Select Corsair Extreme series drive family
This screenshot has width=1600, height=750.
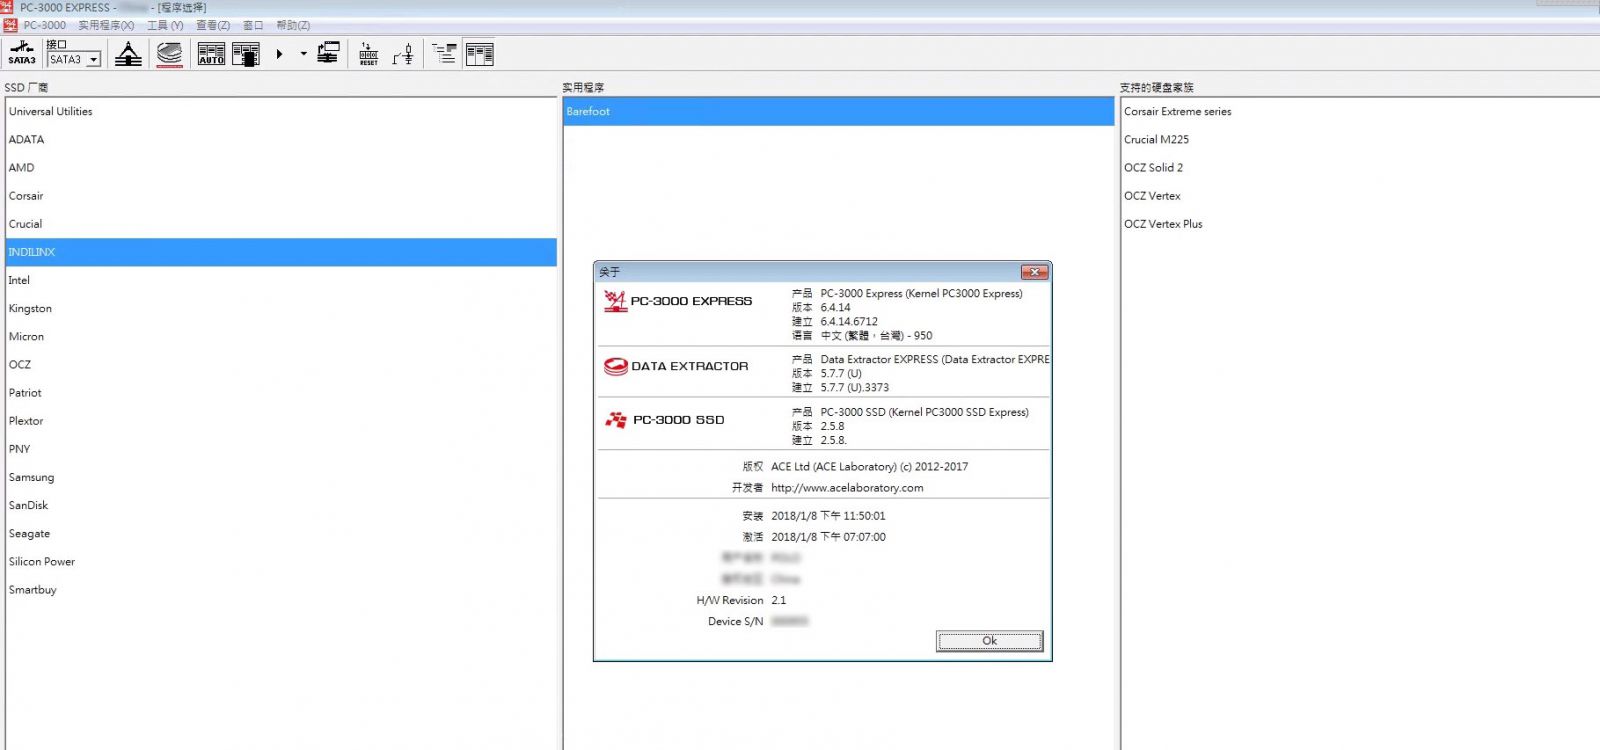1177,112
